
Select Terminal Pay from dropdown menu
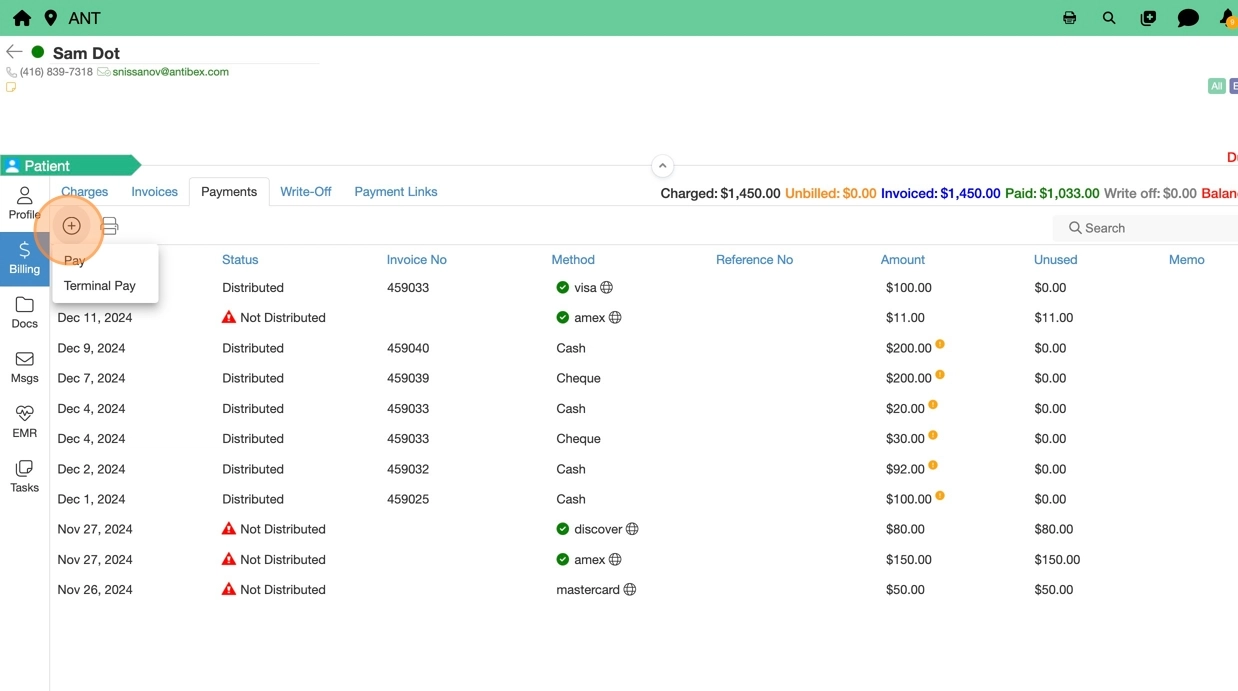click(x=99, y=286)
